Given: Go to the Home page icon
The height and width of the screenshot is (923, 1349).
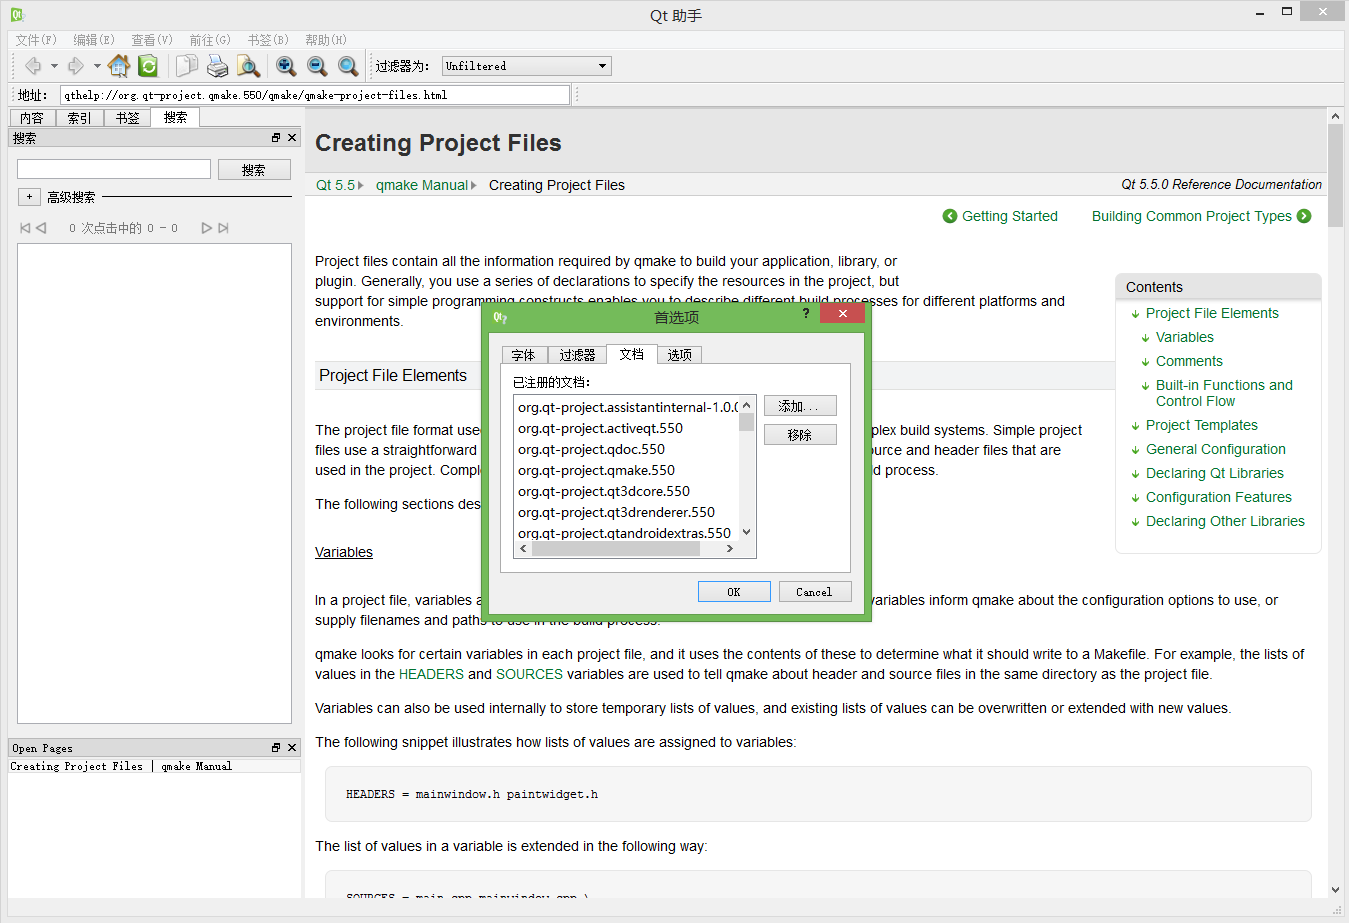Looking at the screenshot, I should (119, 66).
